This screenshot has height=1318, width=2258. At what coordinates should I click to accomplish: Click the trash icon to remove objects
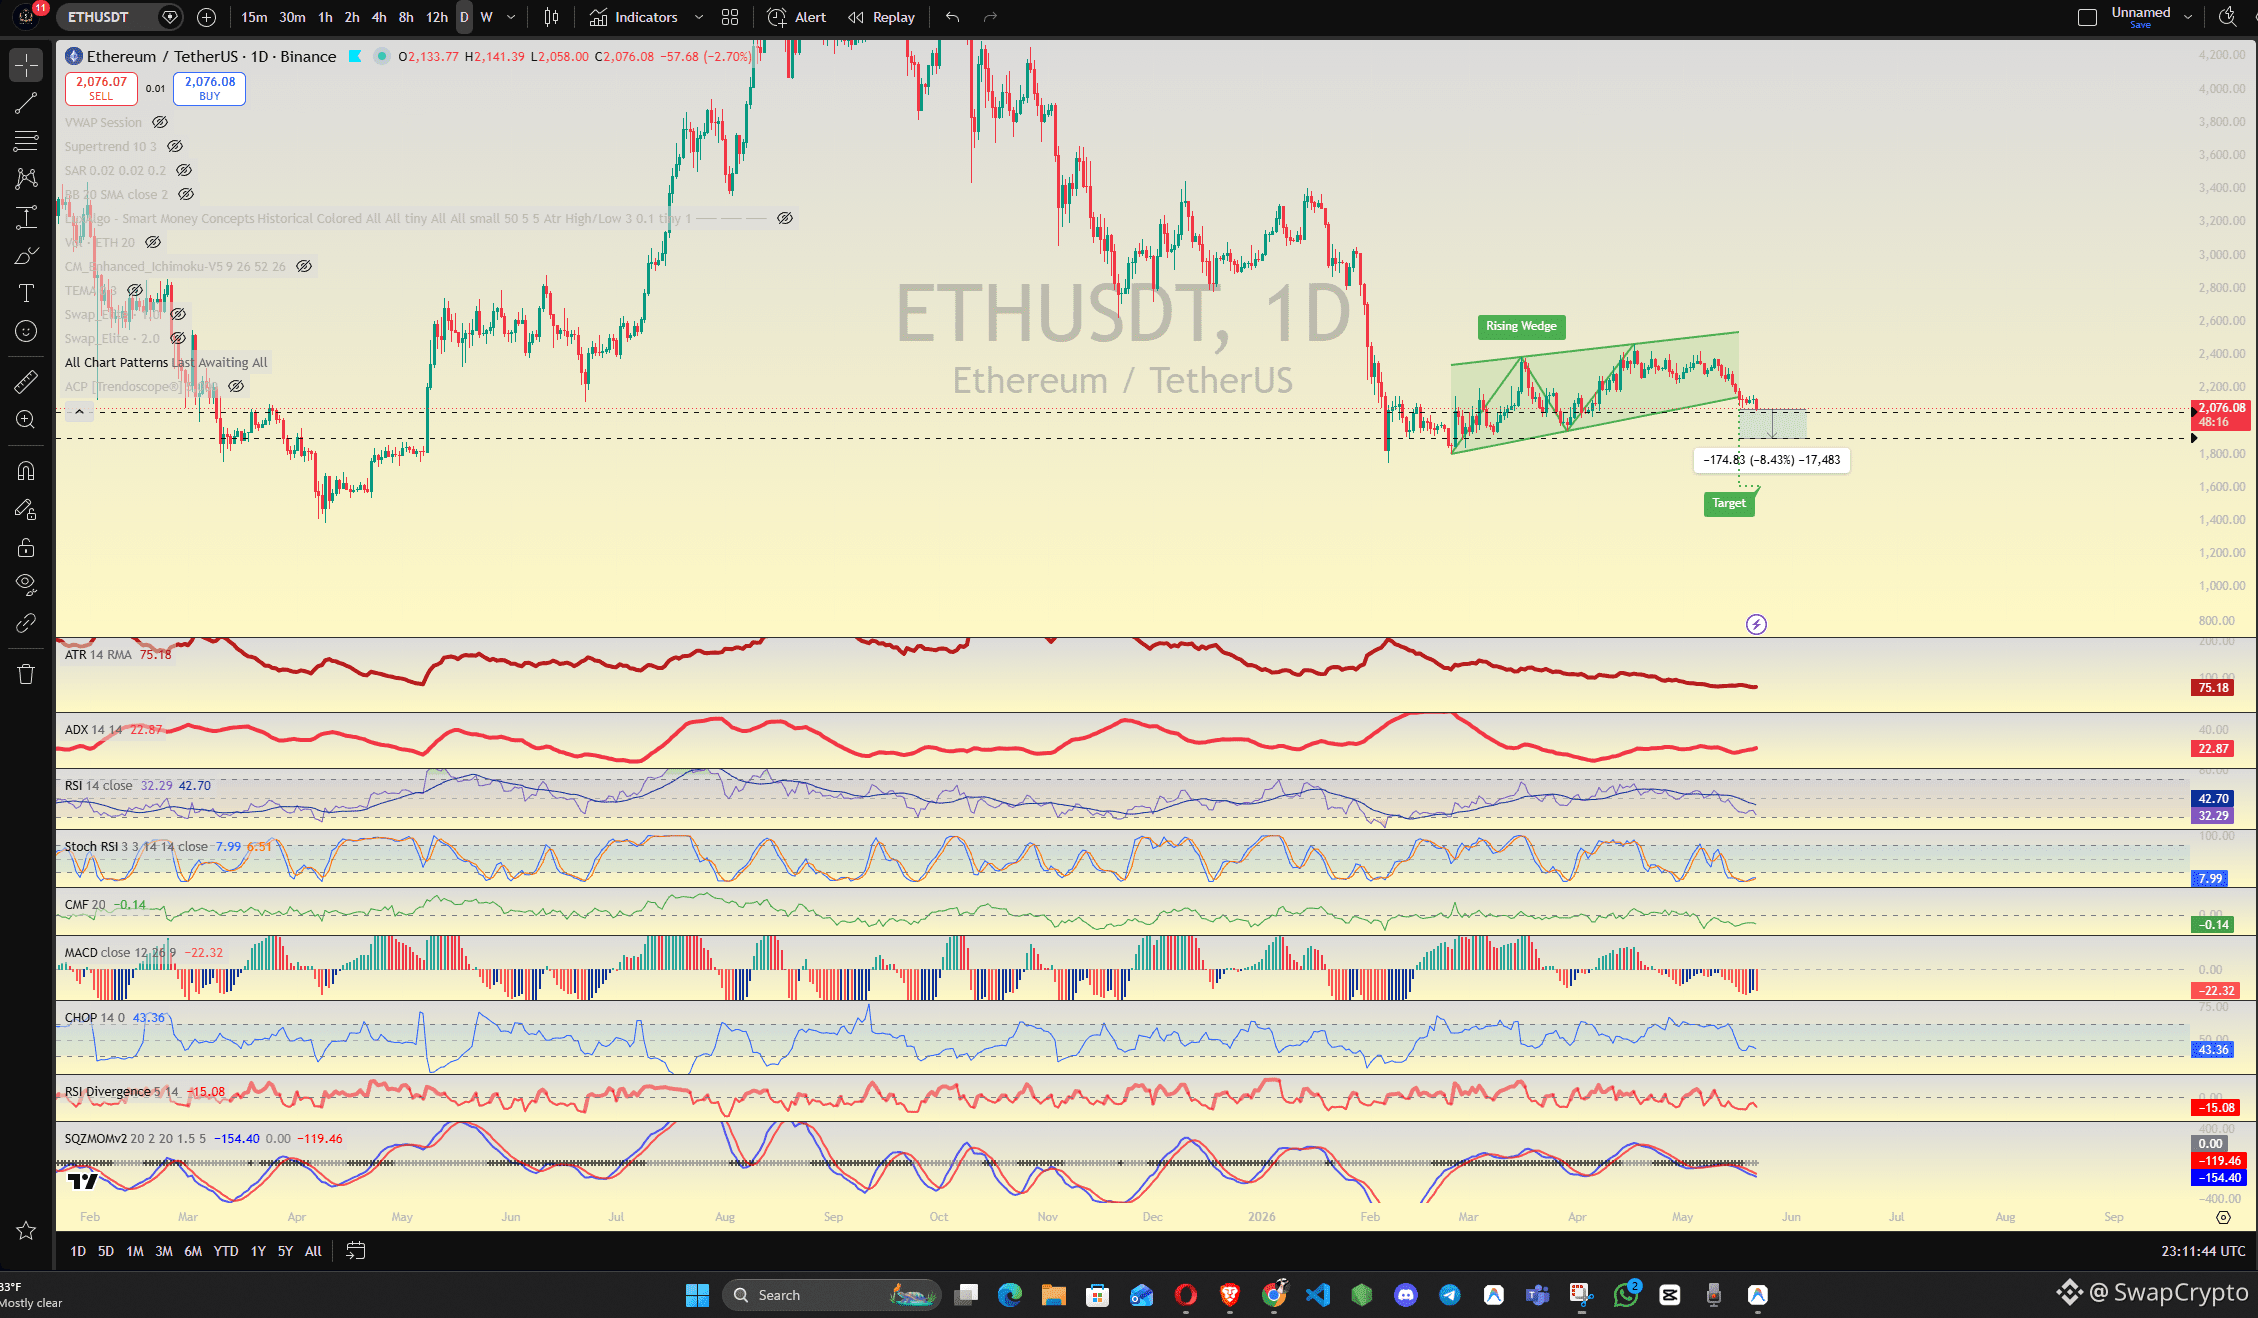click(x=26, y=674)
